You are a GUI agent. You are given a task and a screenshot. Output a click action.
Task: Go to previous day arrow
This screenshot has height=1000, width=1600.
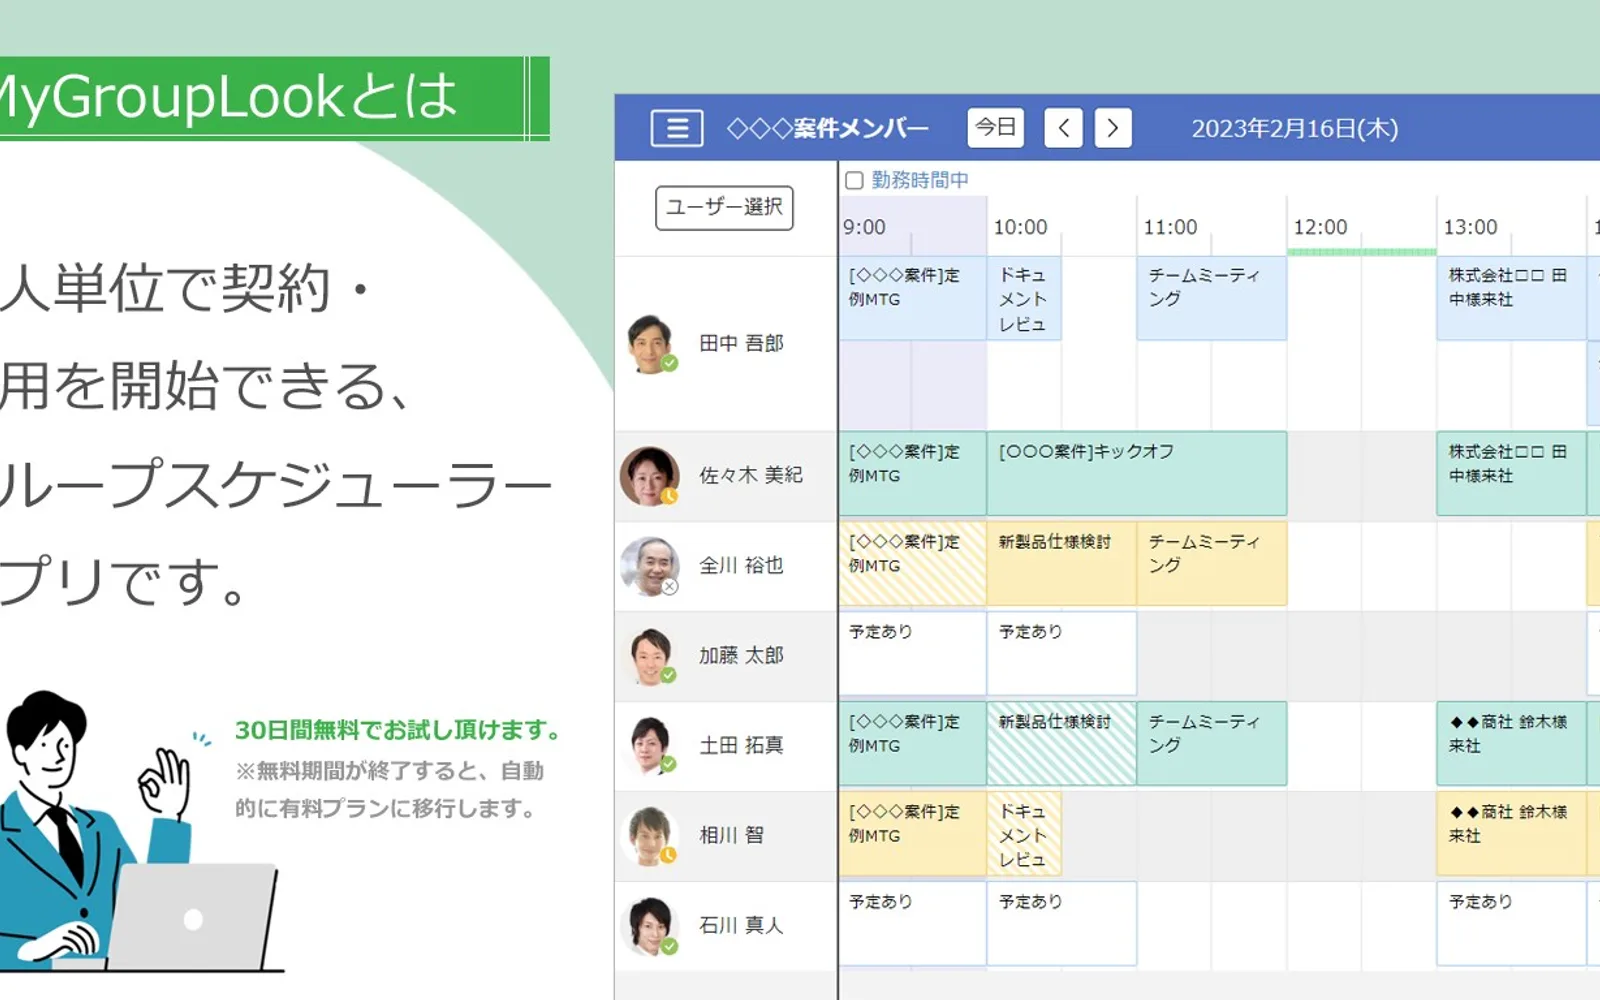(x=1063, y=128)
